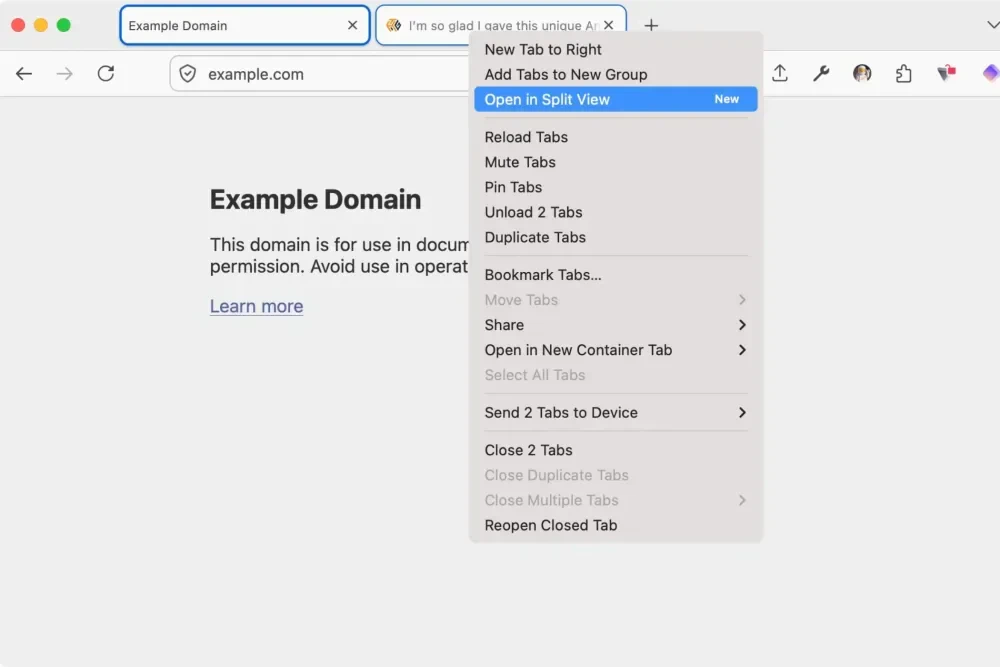This screenshot has height=667, width=1000.
Task: Click the profile avatar icon
Action: pyautogui.click(x=862, y=74)
